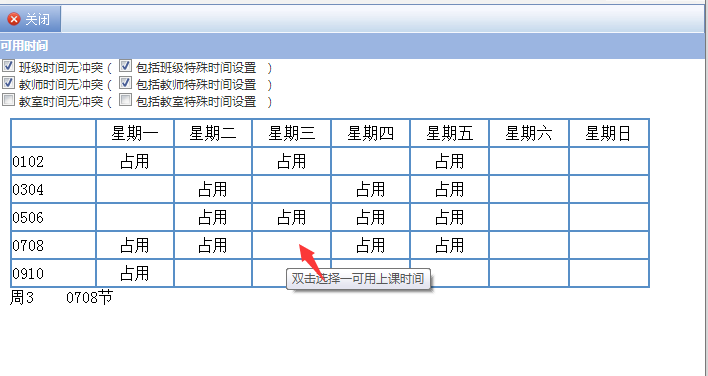Click 占用 cell at 星期三 0506
The width and height of the screenshot is (708, 376).
pos(291,217)
